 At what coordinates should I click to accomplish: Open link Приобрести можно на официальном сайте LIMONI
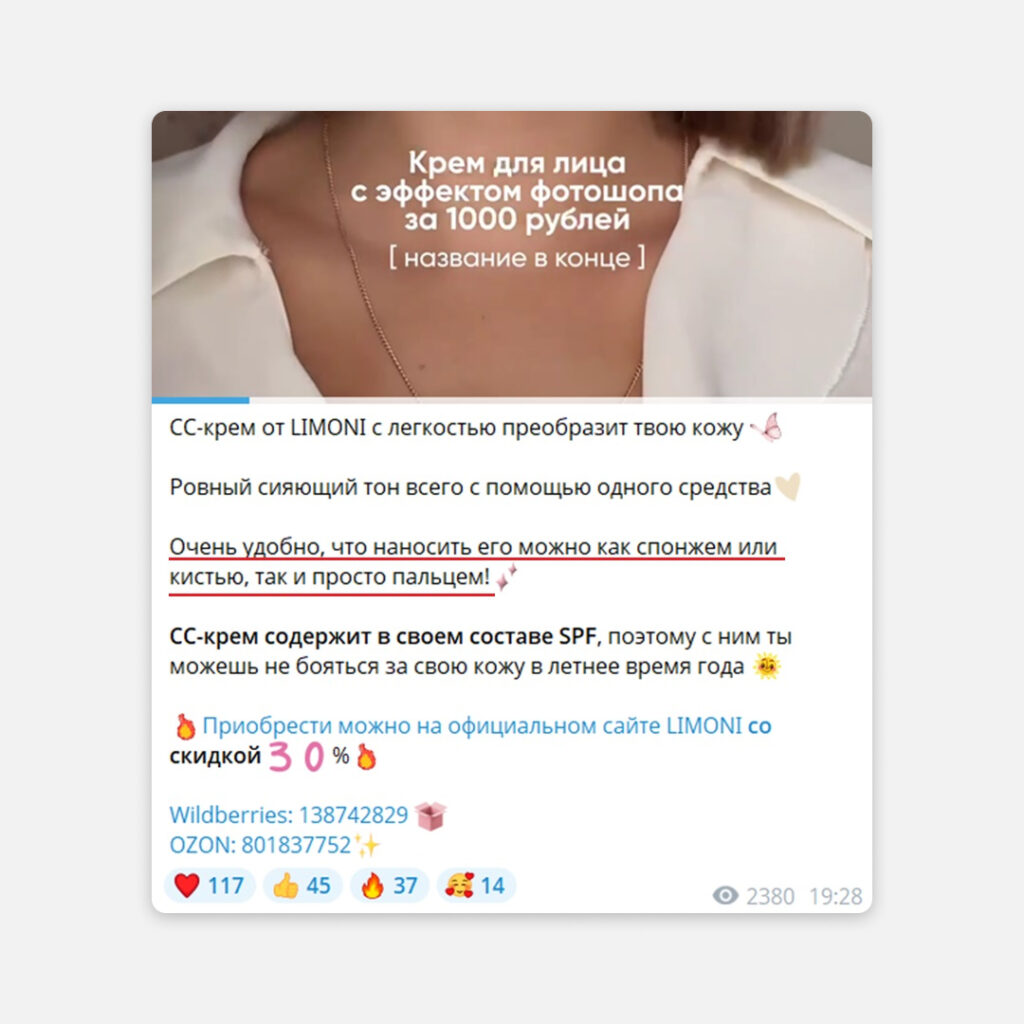(472, 726)
